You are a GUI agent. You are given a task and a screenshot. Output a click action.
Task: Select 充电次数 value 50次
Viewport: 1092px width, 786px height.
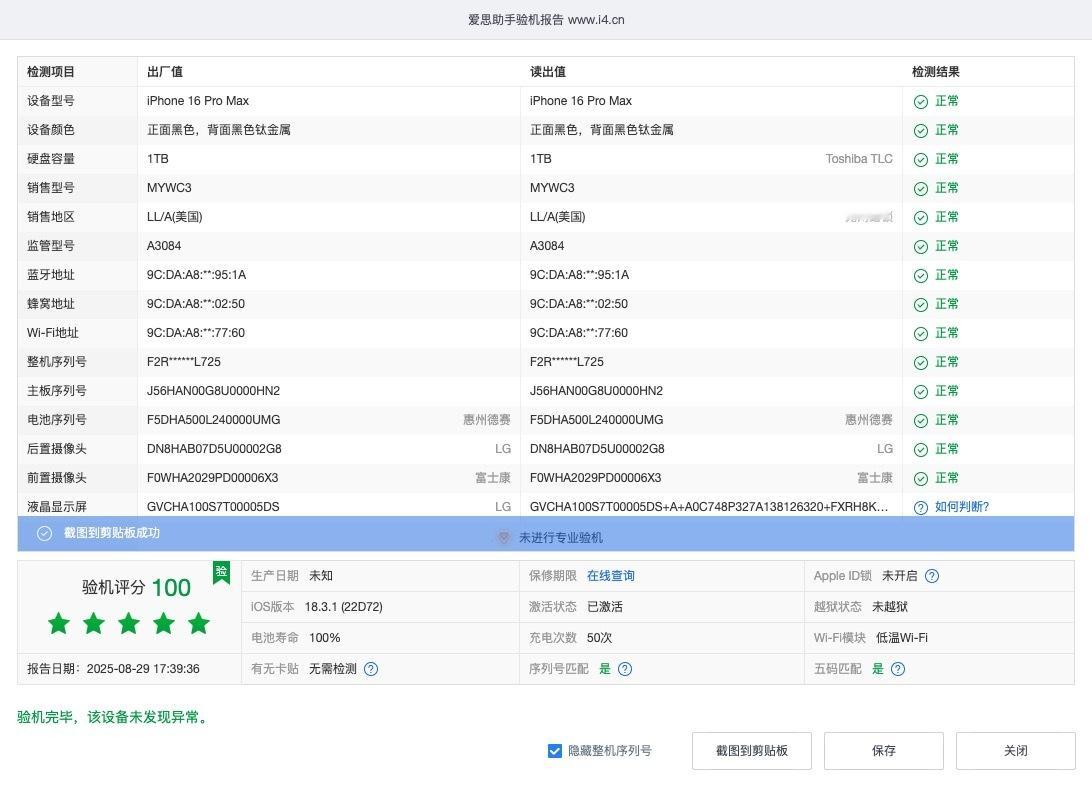(600, 638)
